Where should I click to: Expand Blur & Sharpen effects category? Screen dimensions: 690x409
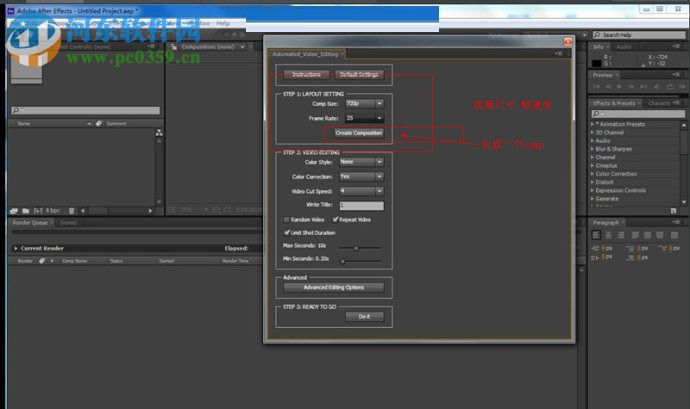(x=592, y=149)
